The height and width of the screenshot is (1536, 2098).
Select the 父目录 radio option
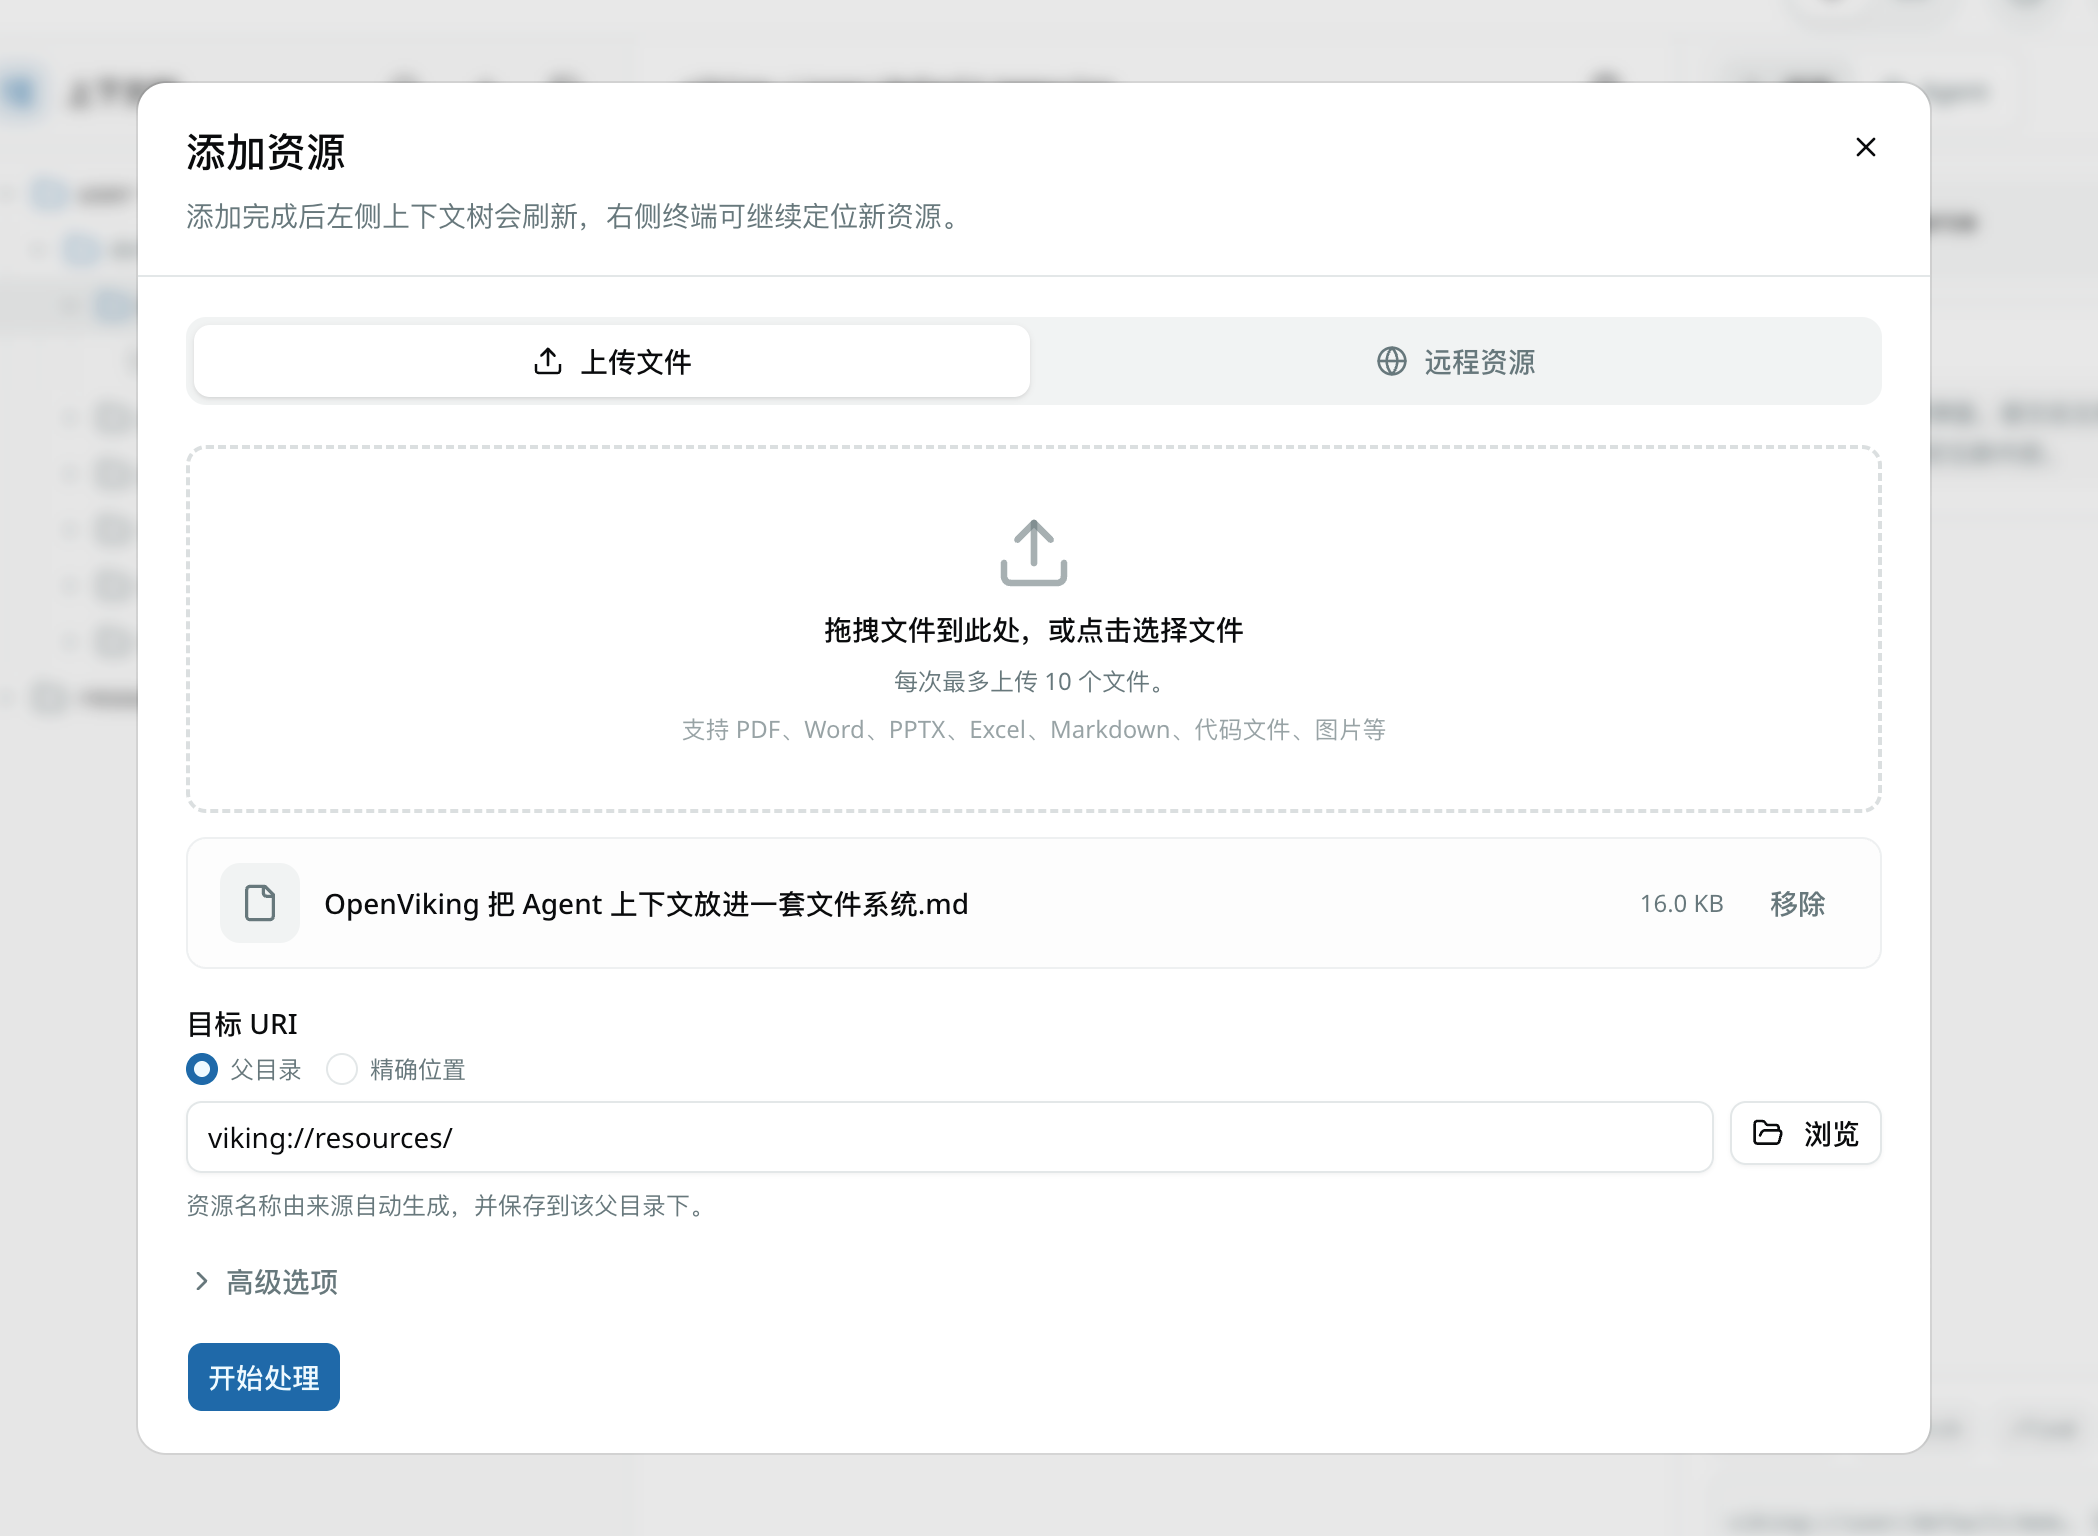tap(202, 1069)
